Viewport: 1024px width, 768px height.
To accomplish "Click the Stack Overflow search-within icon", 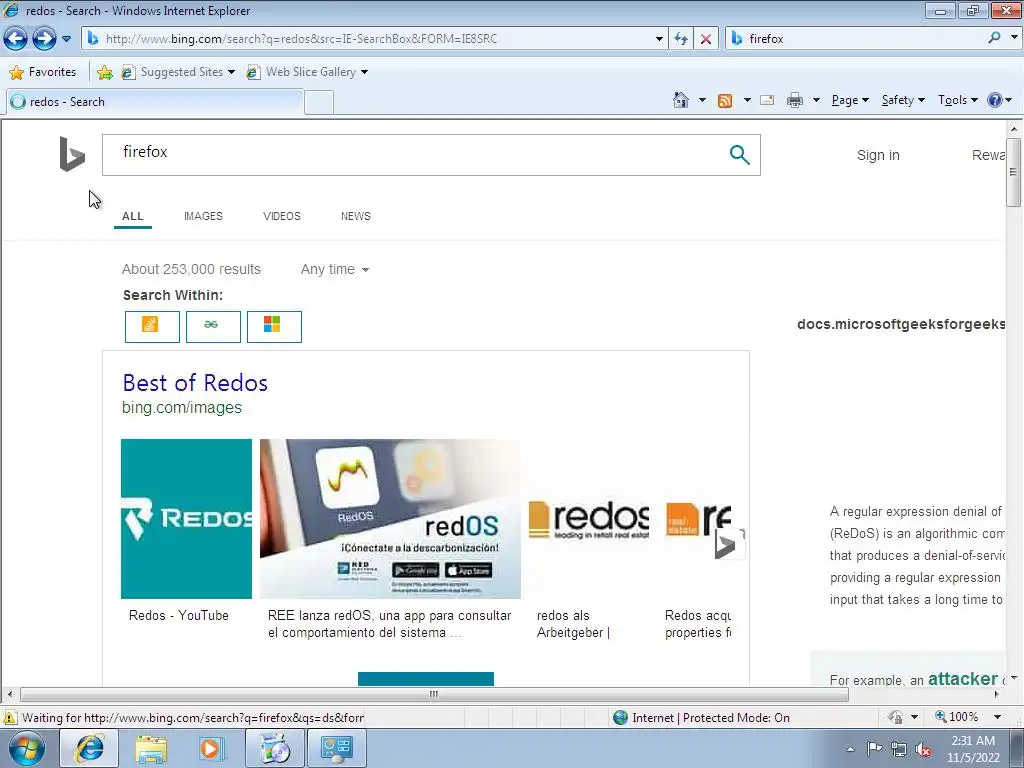I will (152, 327).
